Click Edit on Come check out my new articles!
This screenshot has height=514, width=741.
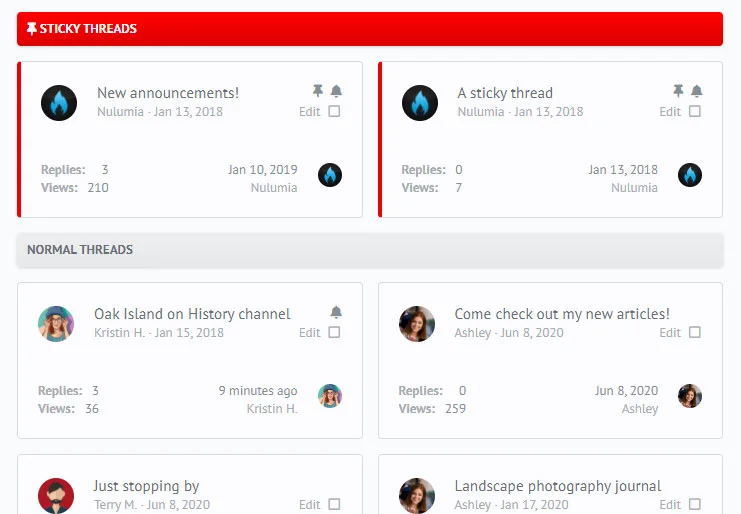click(670, 333)
